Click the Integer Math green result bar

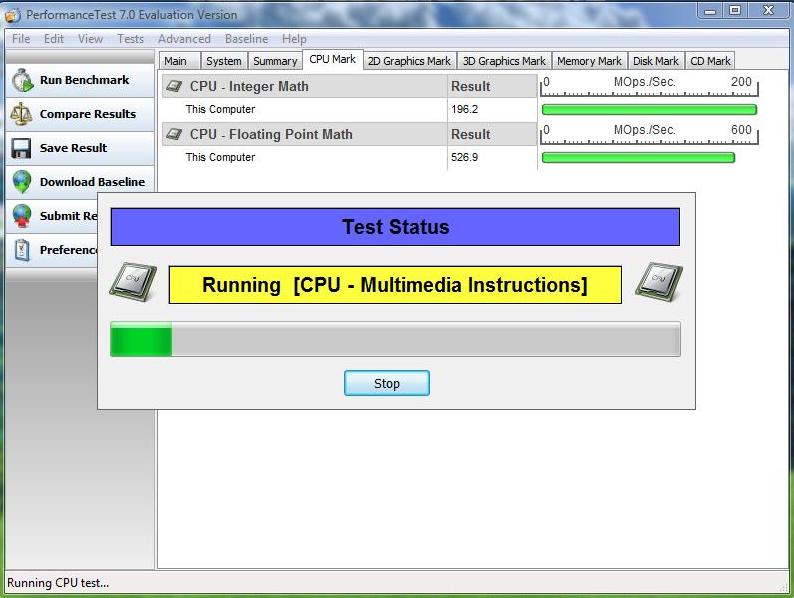pyautogui.click(x=649, y=109)
